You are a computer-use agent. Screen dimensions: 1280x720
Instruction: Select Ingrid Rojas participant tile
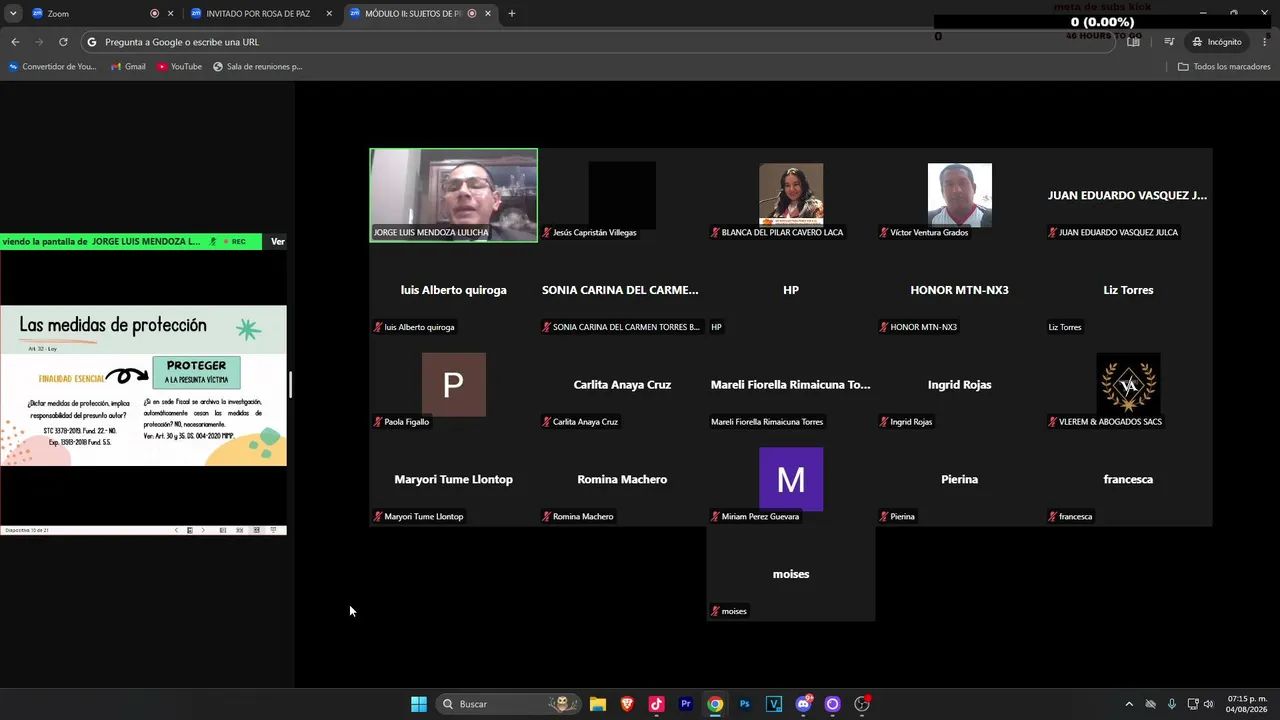(x=960, y=385)
